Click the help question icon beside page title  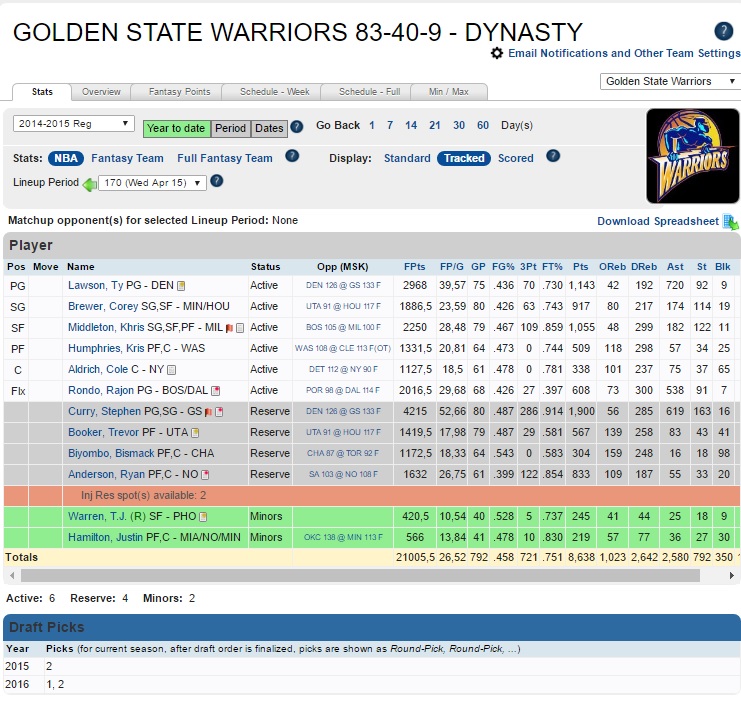(723, 31)
